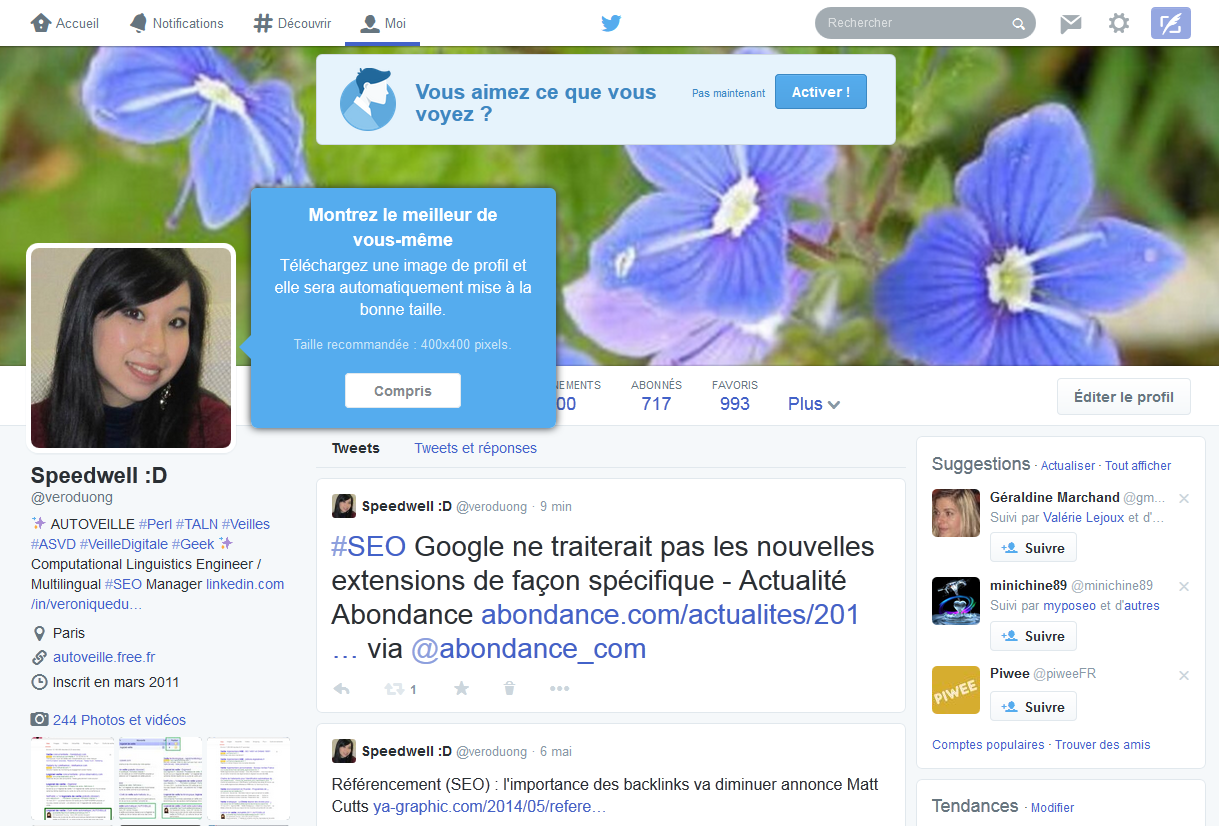
Task: Dismiss the Géraldine Marchand suggestion
Action: [1184, 498]
